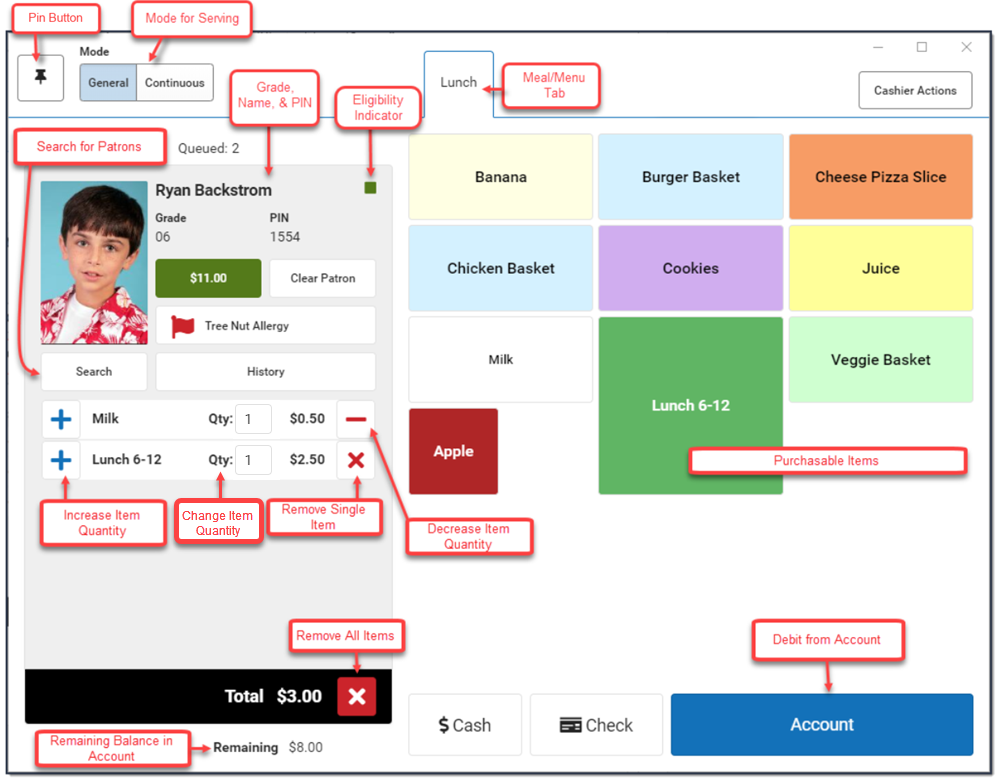Add Chicken Basket to the order
Viewport: 1000px width, 782px height.
tap(501, 268)
